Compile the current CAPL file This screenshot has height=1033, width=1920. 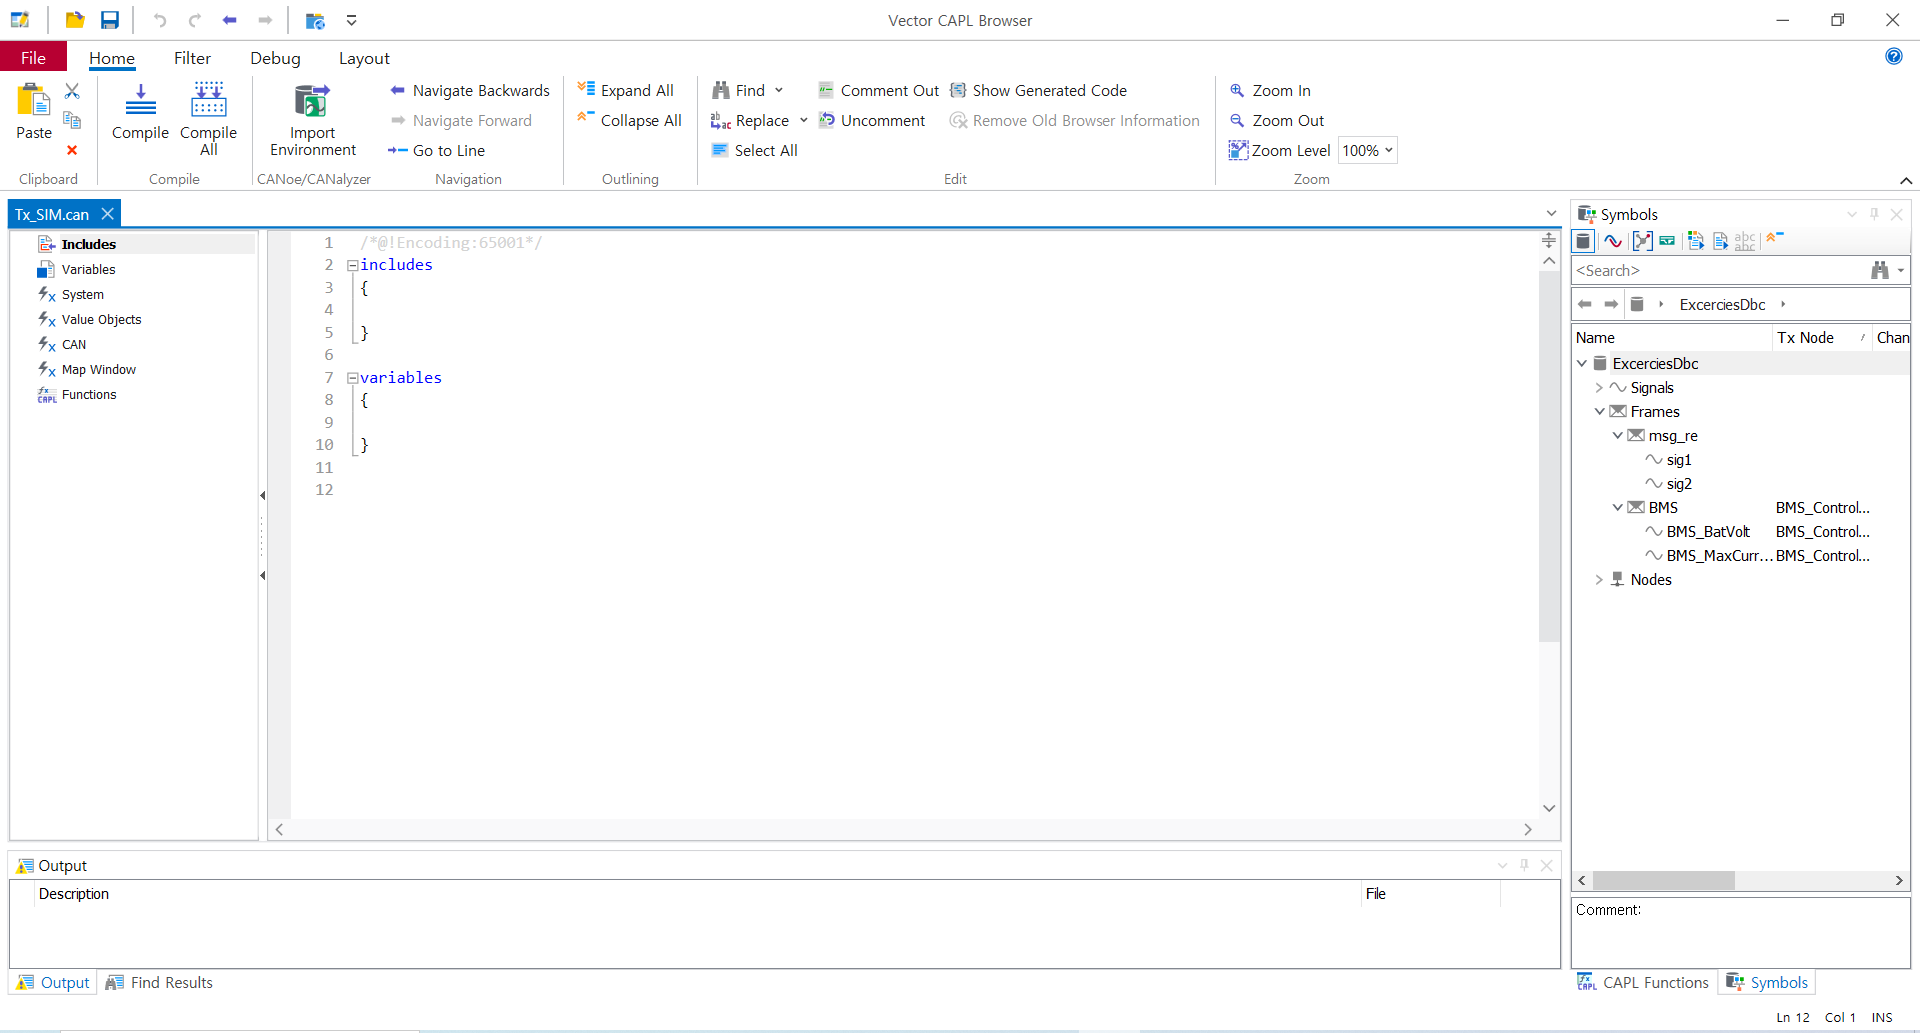point(140,112)
